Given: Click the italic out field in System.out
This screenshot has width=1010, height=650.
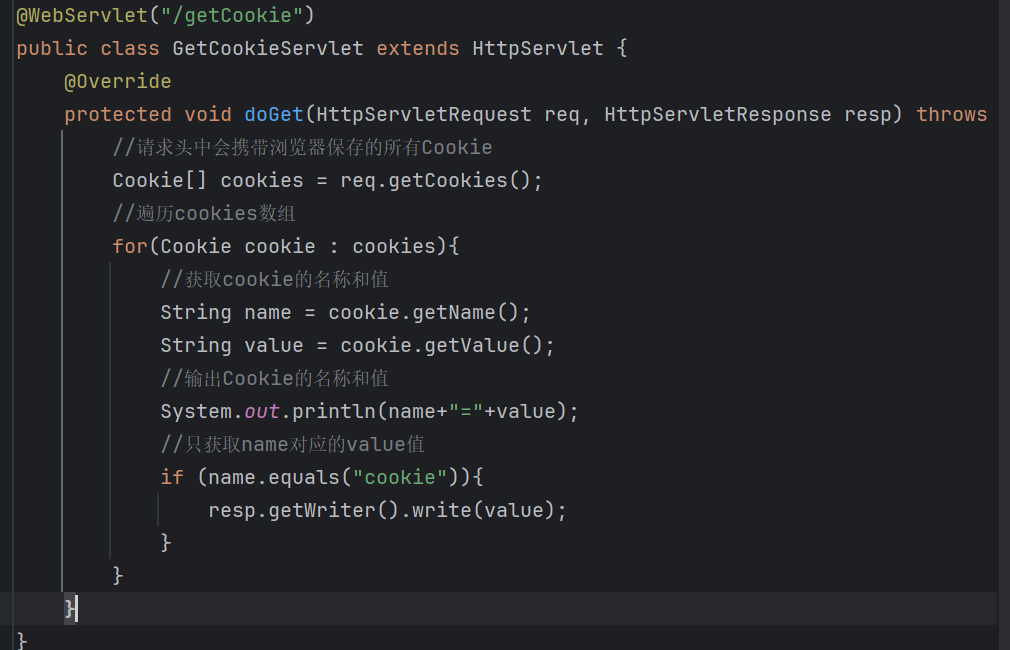Looking at the screenshot, I should coord(262,412).
